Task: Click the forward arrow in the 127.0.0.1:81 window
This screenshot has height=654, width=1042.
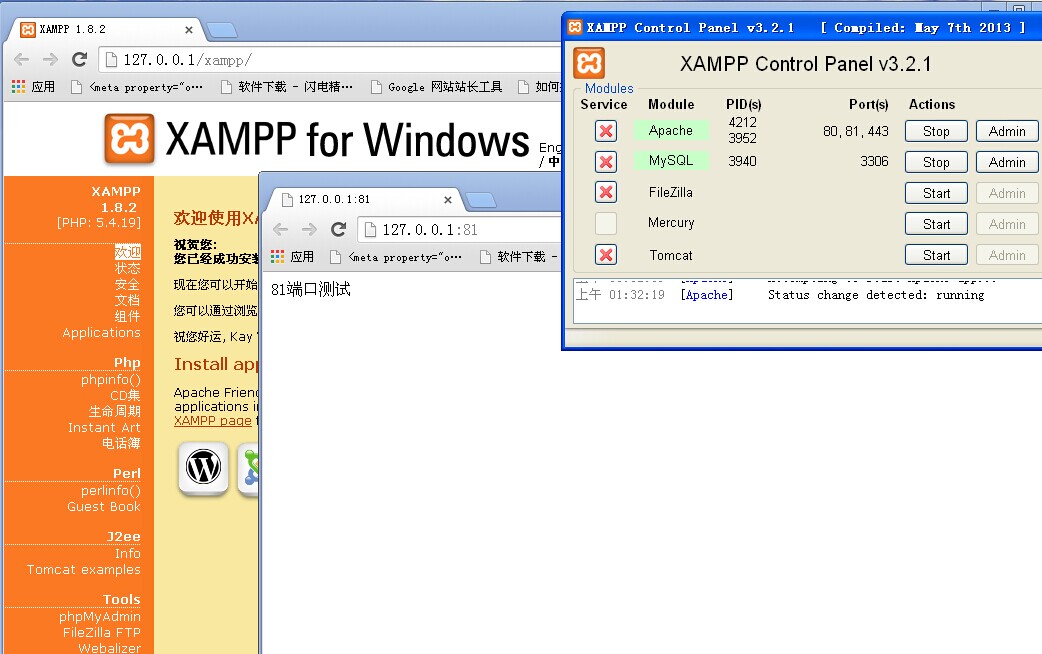Action: tap(309, 229)
